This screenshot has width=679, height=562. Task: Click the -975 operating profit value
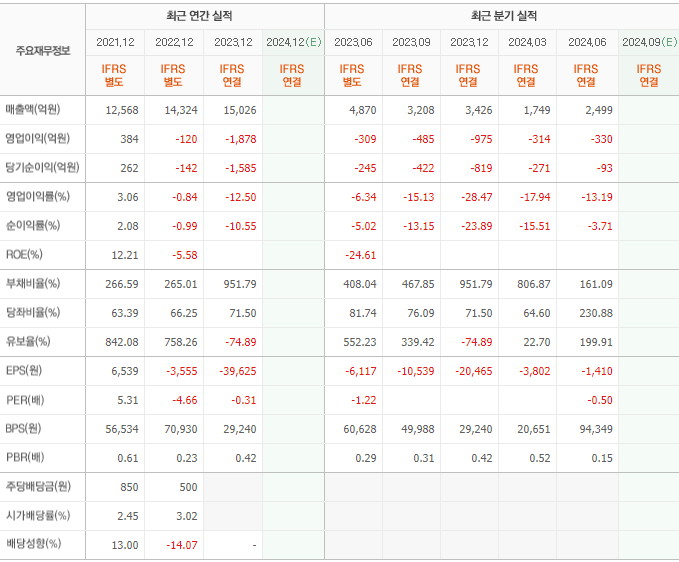click(x=482, y=139)
